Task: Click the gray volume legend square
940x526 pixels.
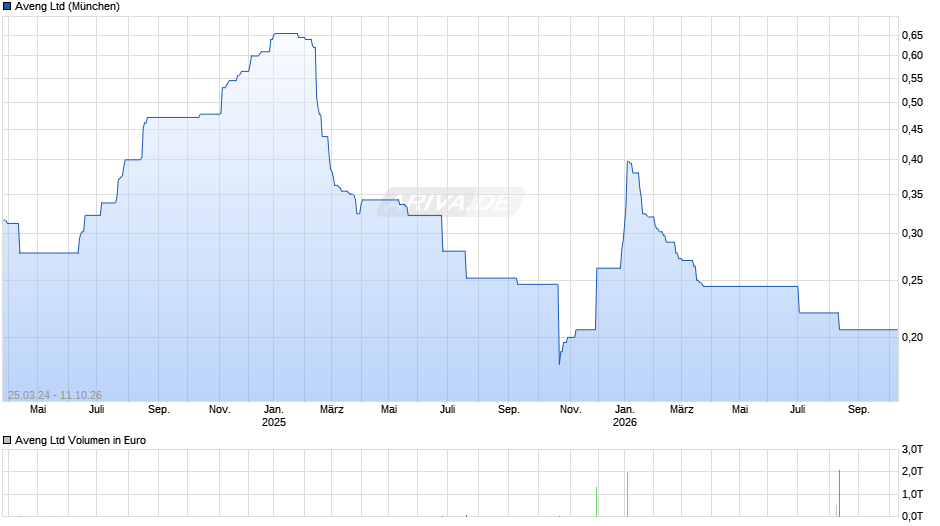Action: coord(7,441)
